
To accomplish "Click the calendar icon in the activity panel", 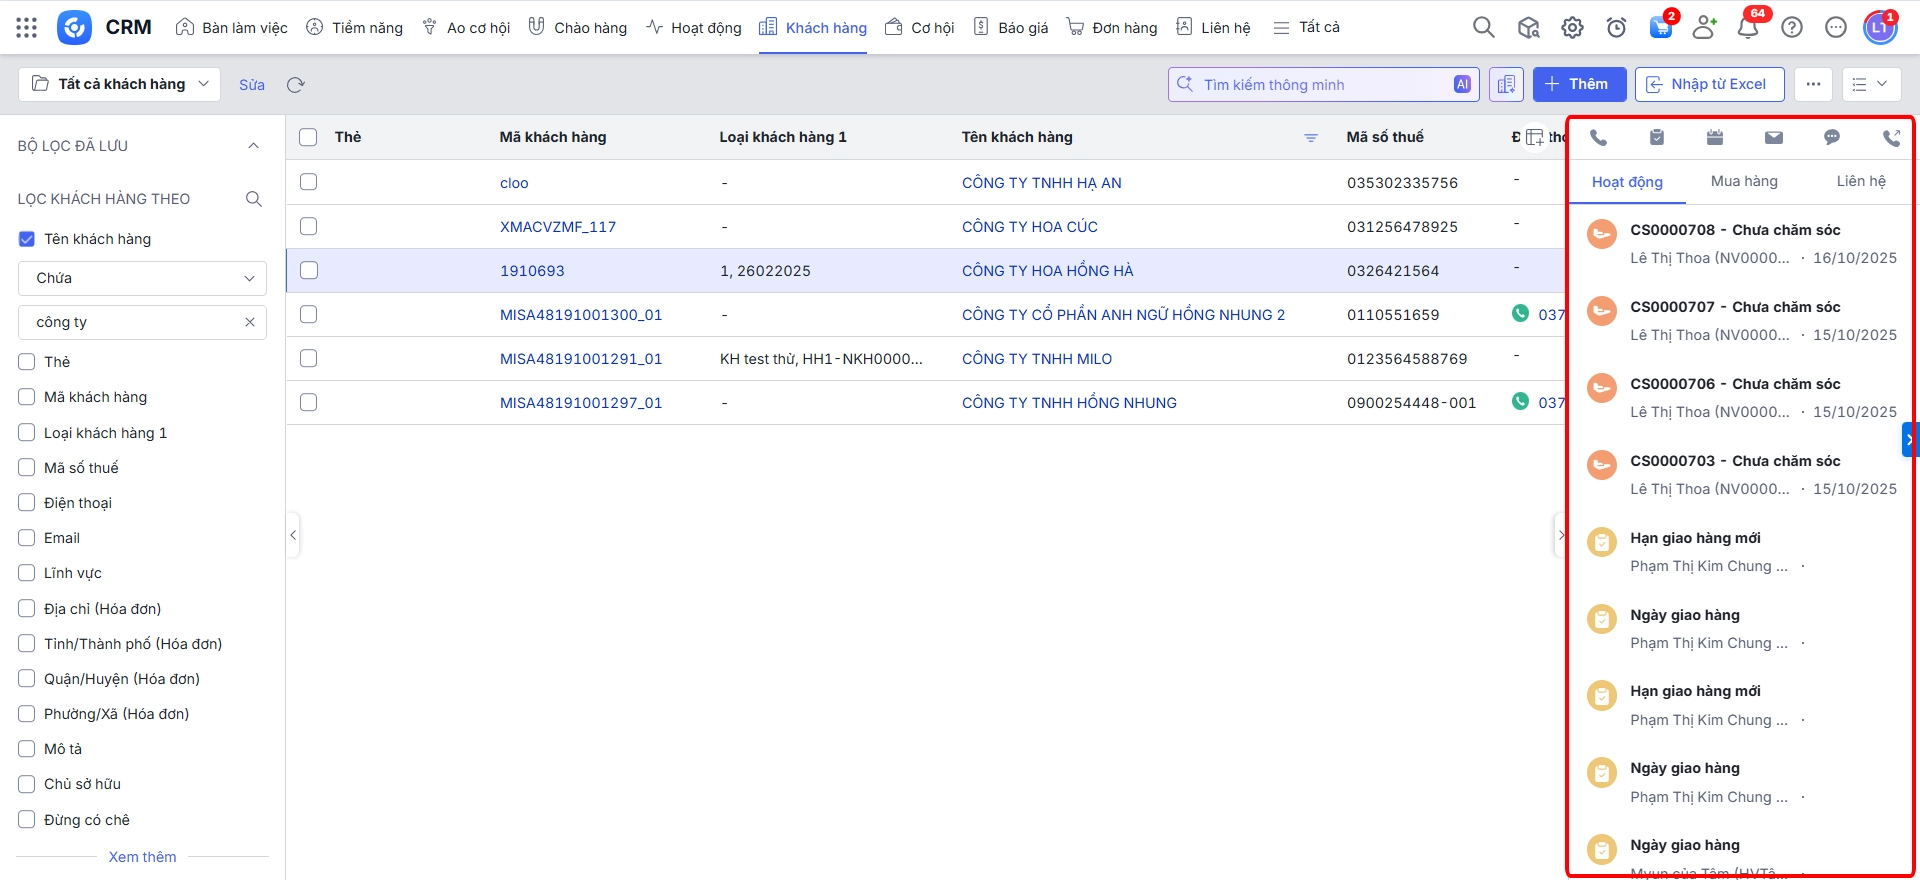I will (x=1715, y=138).
